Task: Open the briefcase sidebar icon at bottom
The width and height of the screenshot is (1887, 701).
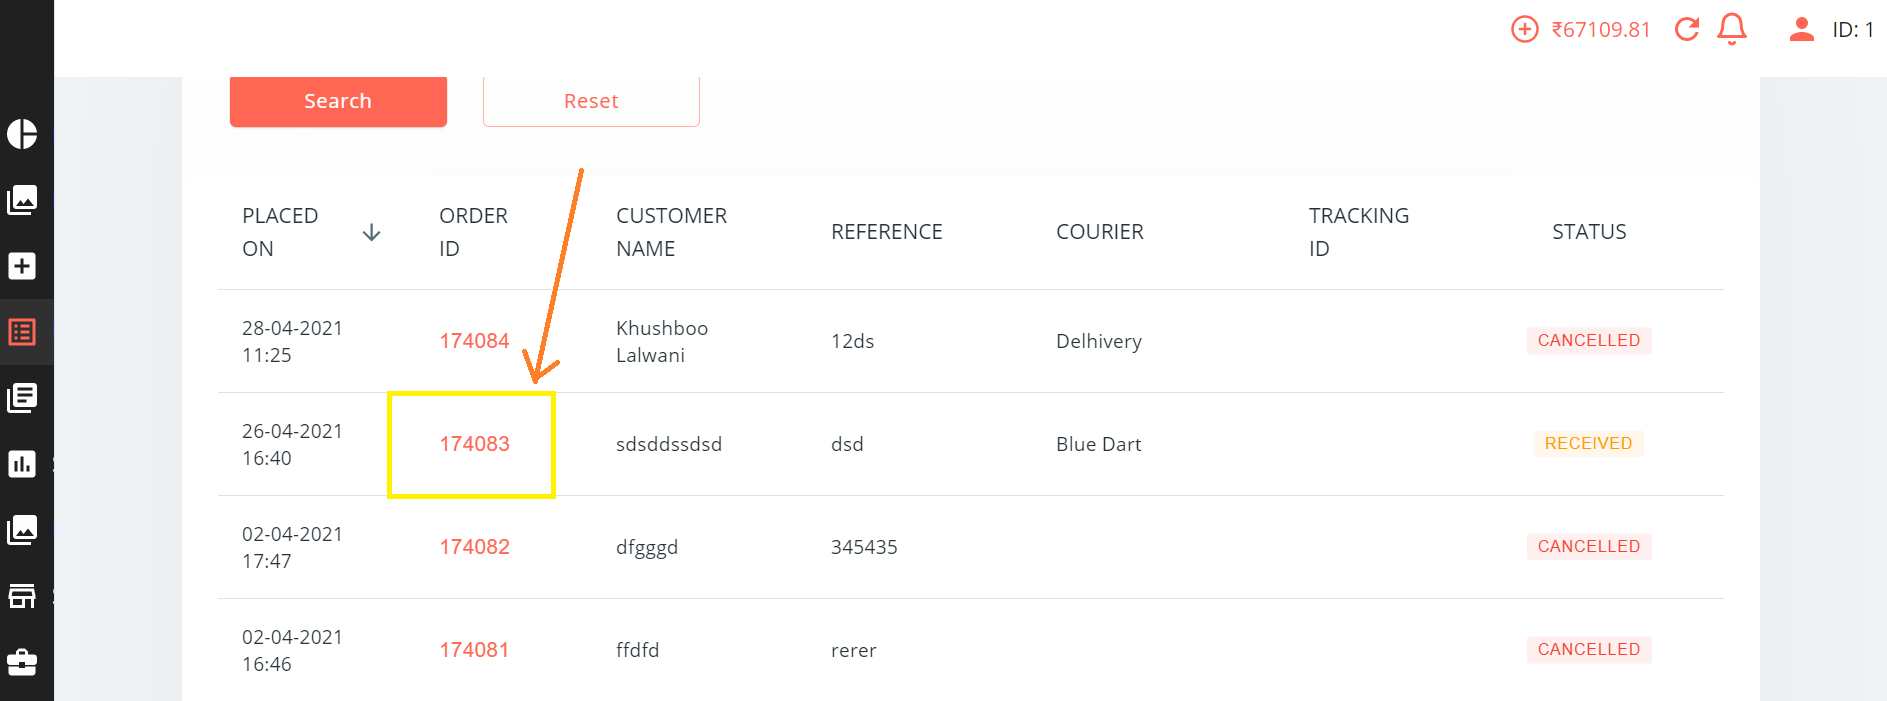Action: tap(22, 662)
